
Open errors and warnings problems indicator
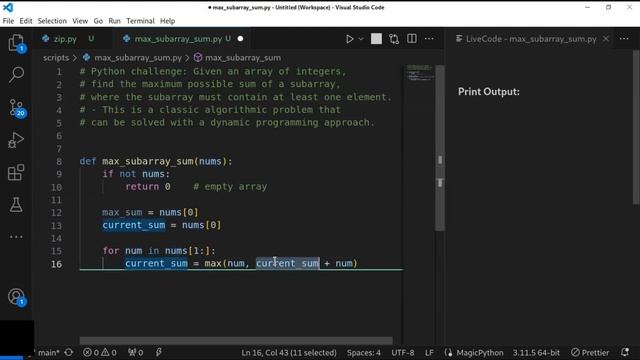(x=100, y=352)
